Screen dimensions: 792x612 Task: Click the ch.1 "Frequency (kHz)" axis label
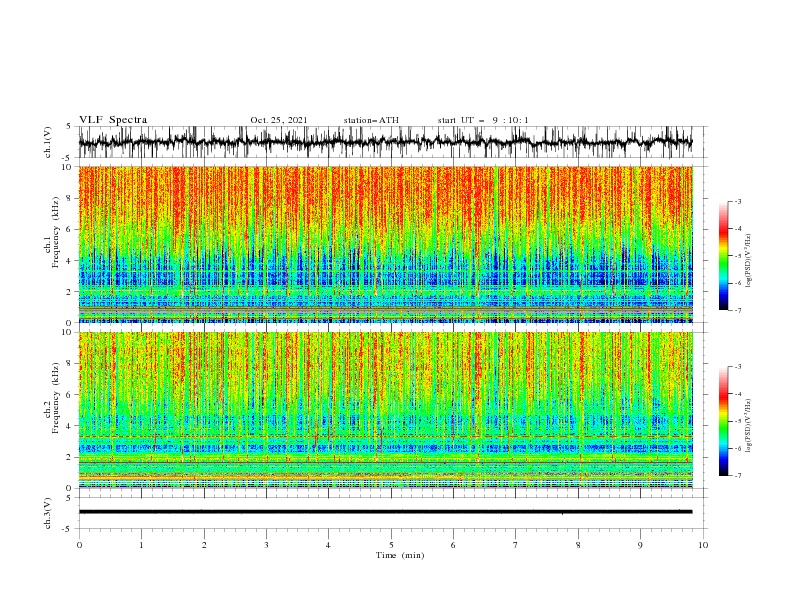[55, 232]
